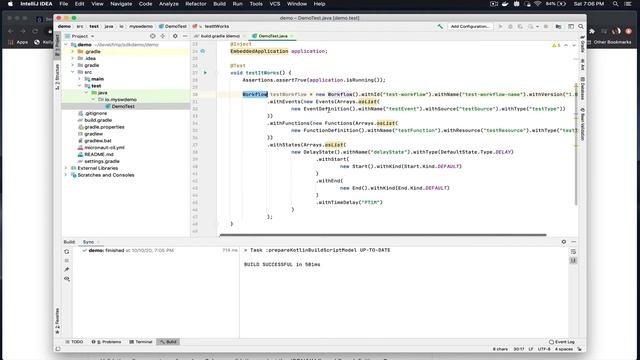This screenshot has height=360, width=640.
Task: Hide the Build panel with the minus icon
Action: pyautogui.click(x=573, y=242)
